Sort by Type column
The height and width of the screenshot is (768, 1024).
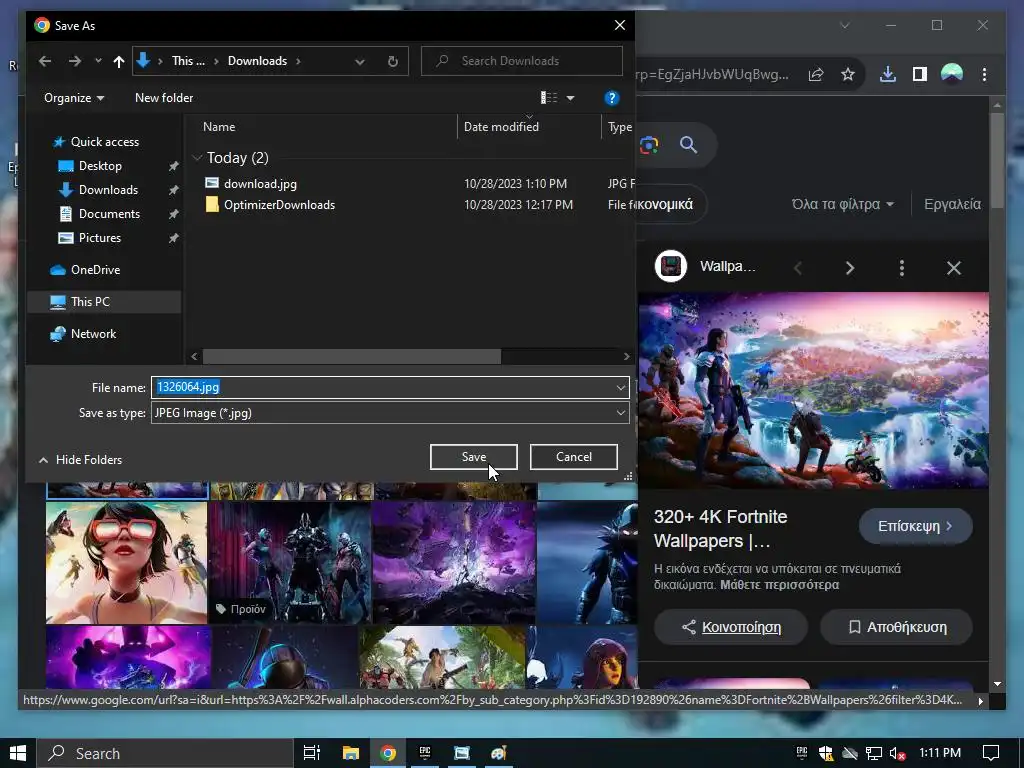(619, 127)
